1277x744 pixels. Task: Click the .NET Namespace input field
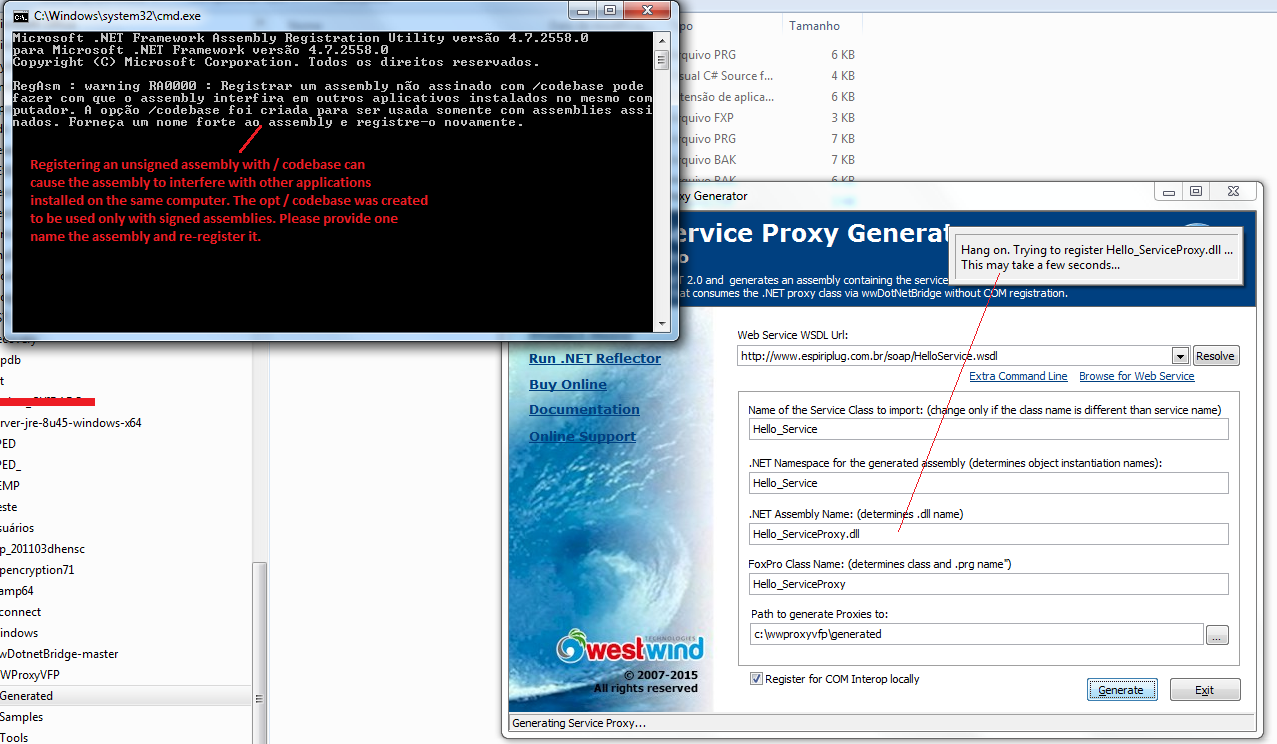(988, 483)
